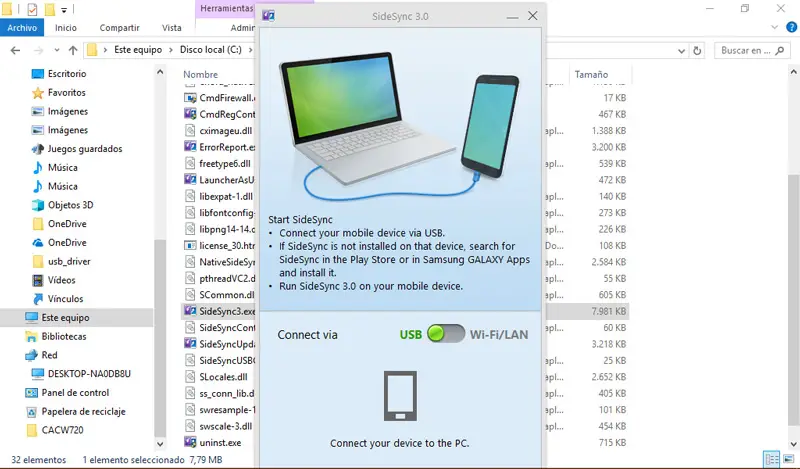Switch to the Compartir ribbon tab
The height and width of the screenshot is (469, 800).
pos(119,28)
